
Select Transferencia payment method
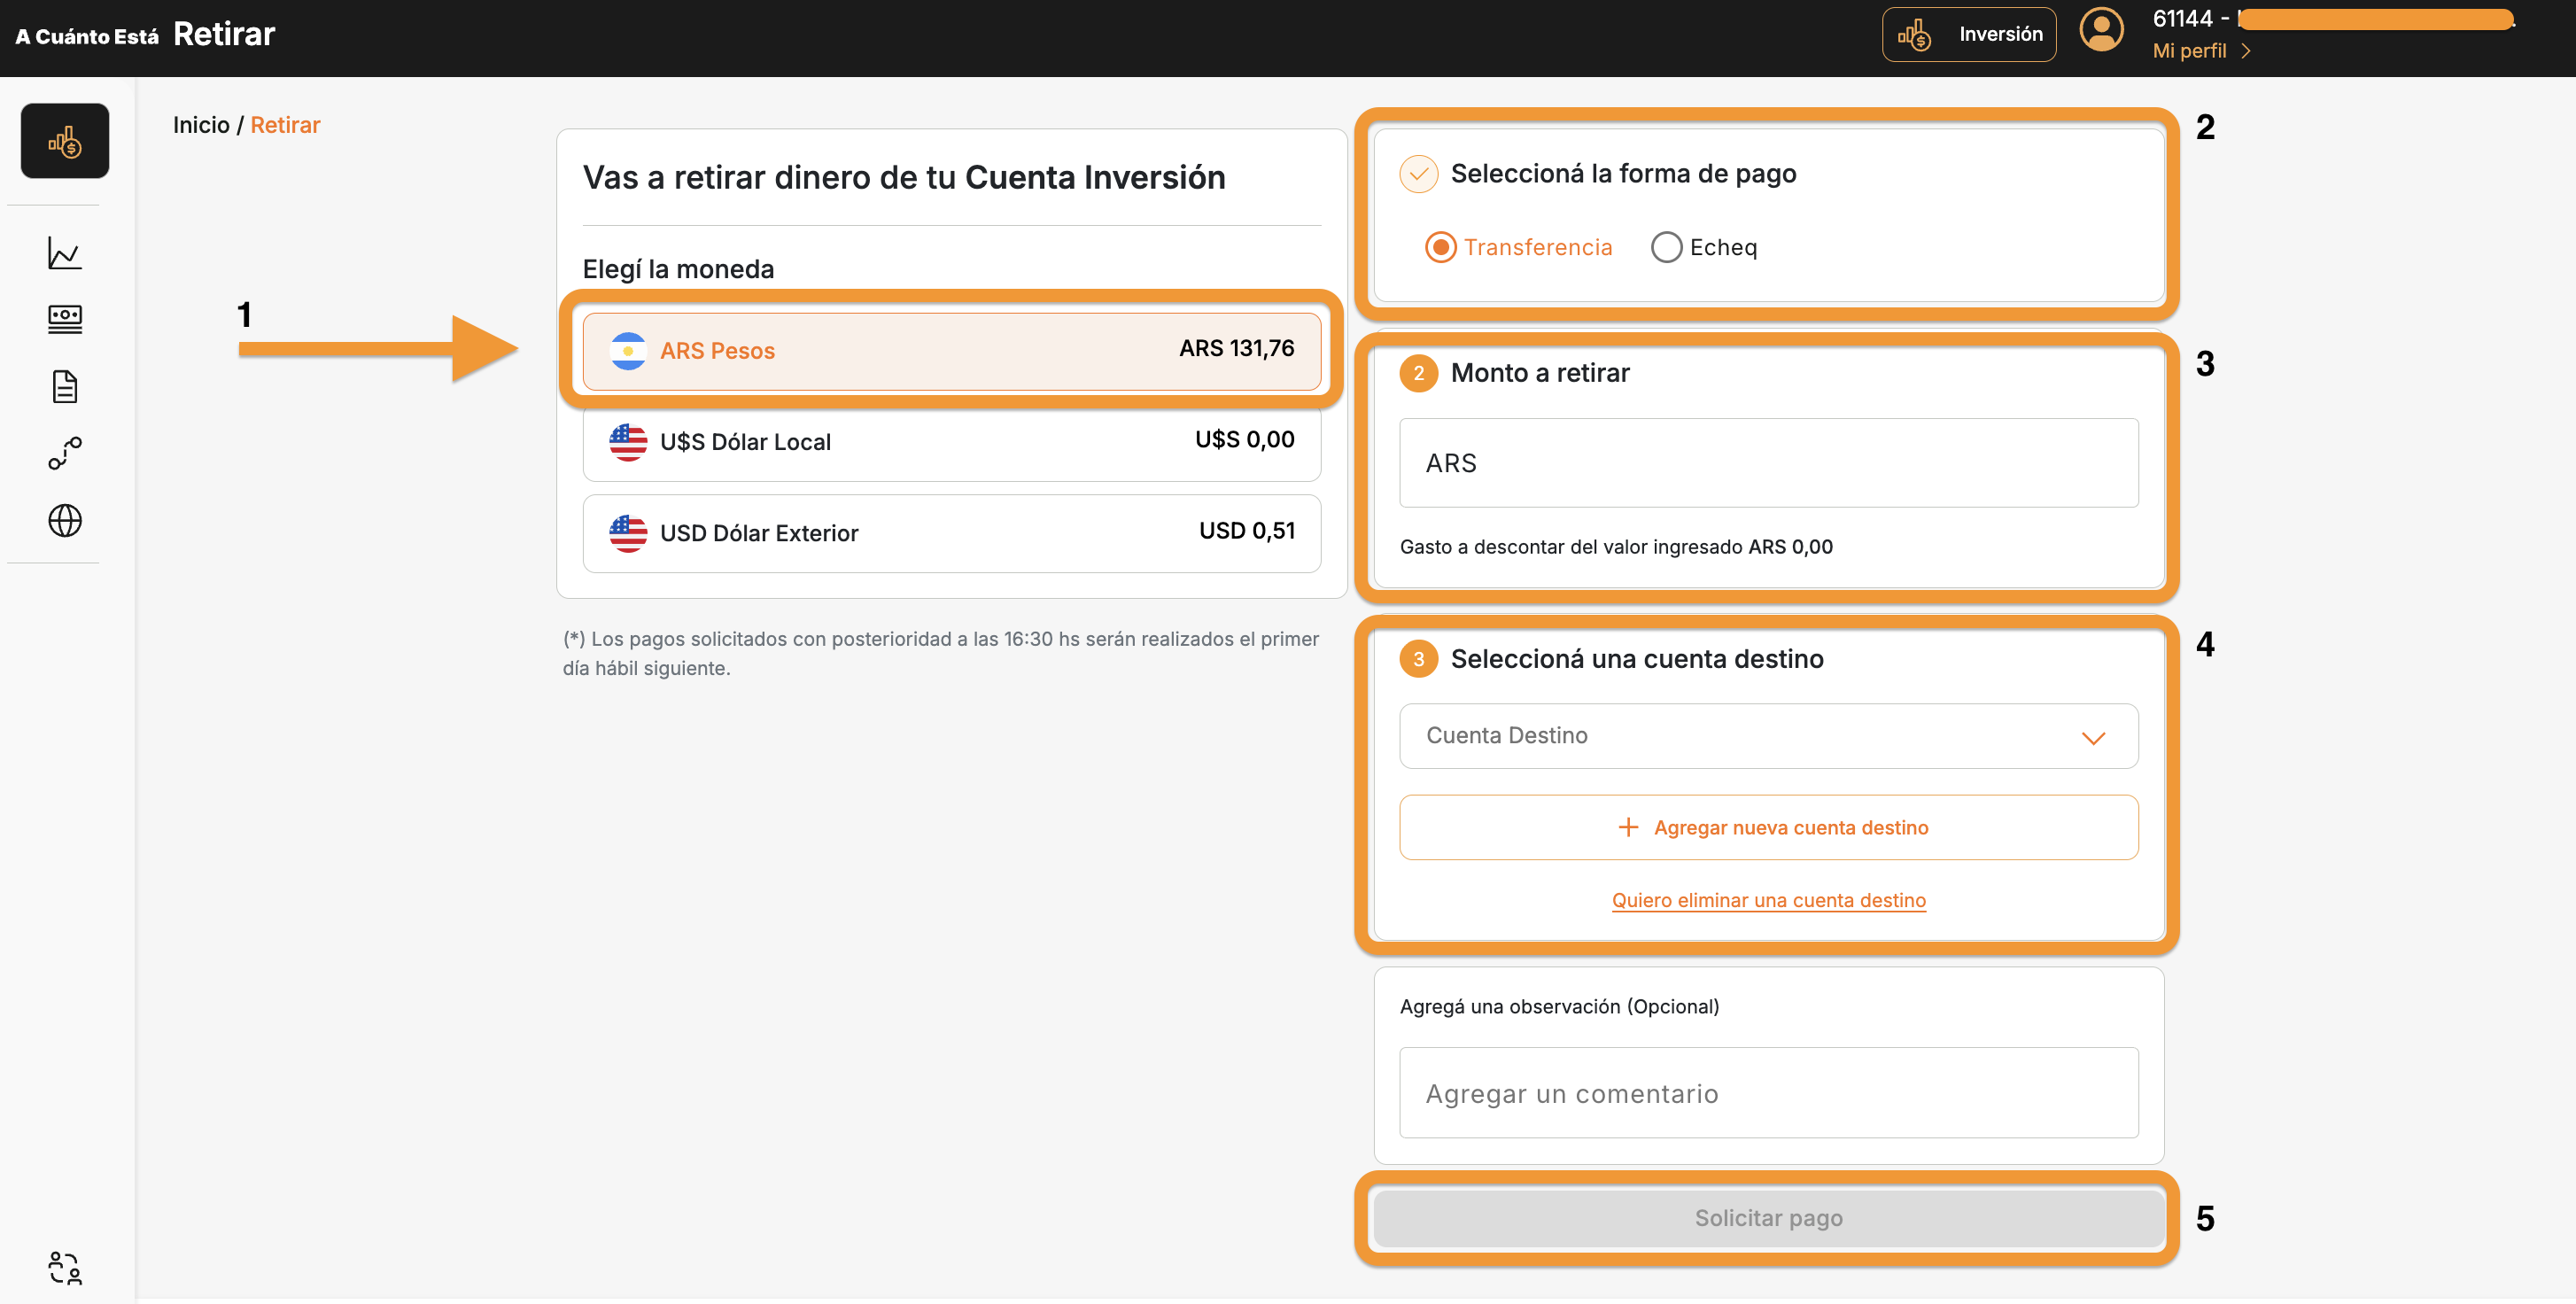[1441, 247]
